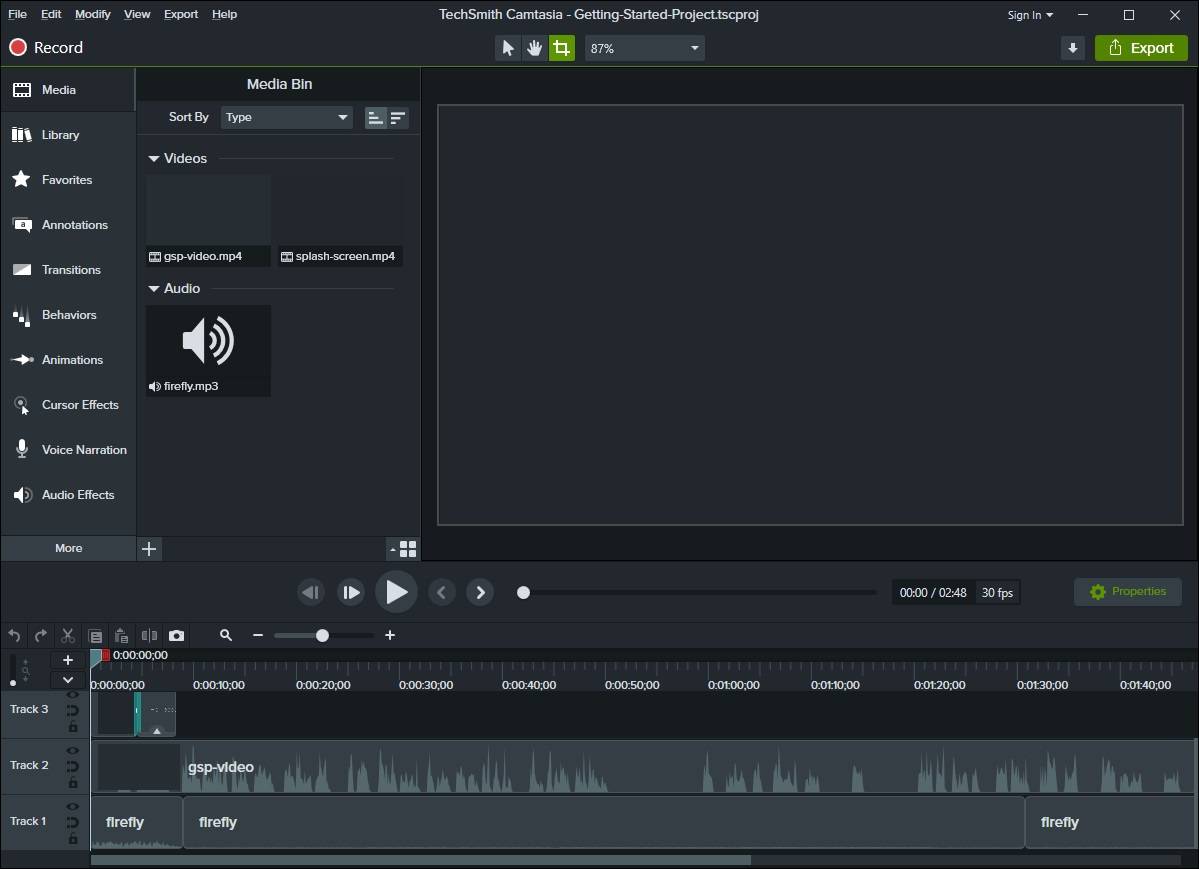Open the Voice Narration panel
The height and width of the screenshot is (869, 1199).
point(68,450)
